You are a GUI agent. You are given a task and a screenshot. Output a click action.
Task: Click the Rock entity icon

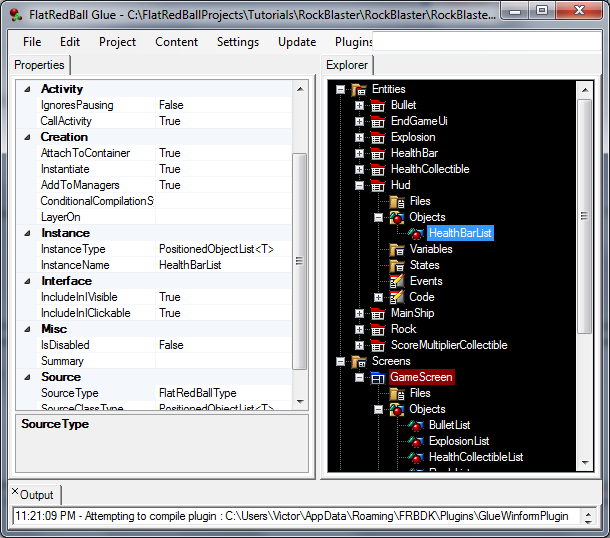tap(378, 329)
